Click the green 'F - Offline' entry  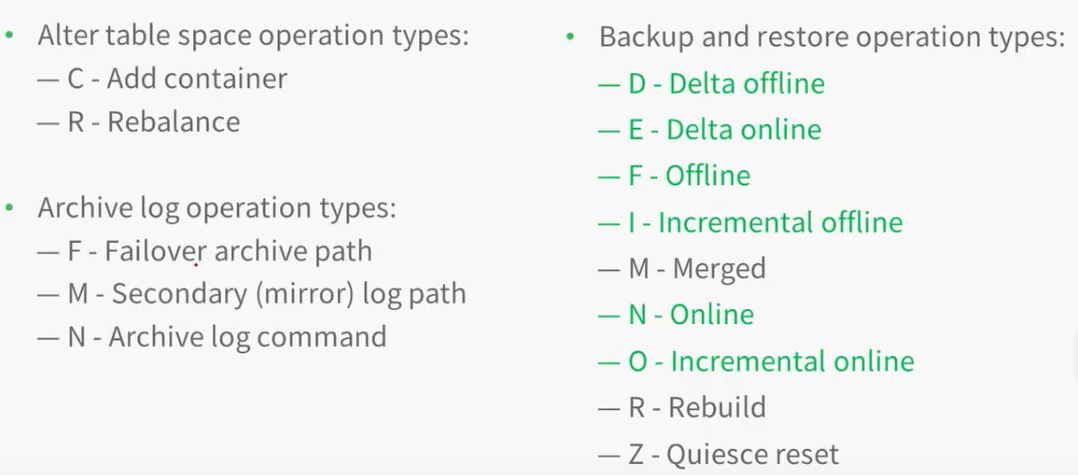tap(674, 176)
